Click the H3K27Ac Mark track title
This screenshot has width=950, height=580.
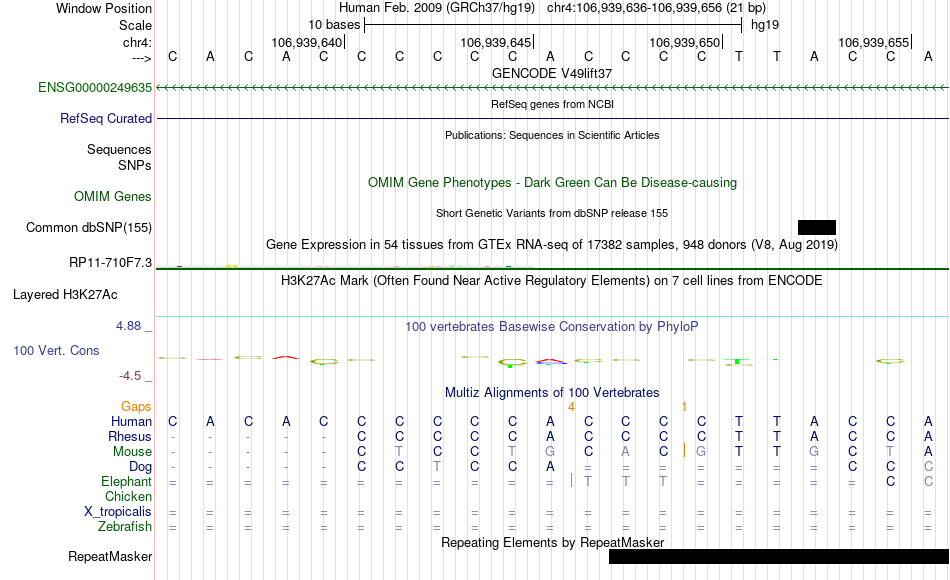click(x=552, y=281)
